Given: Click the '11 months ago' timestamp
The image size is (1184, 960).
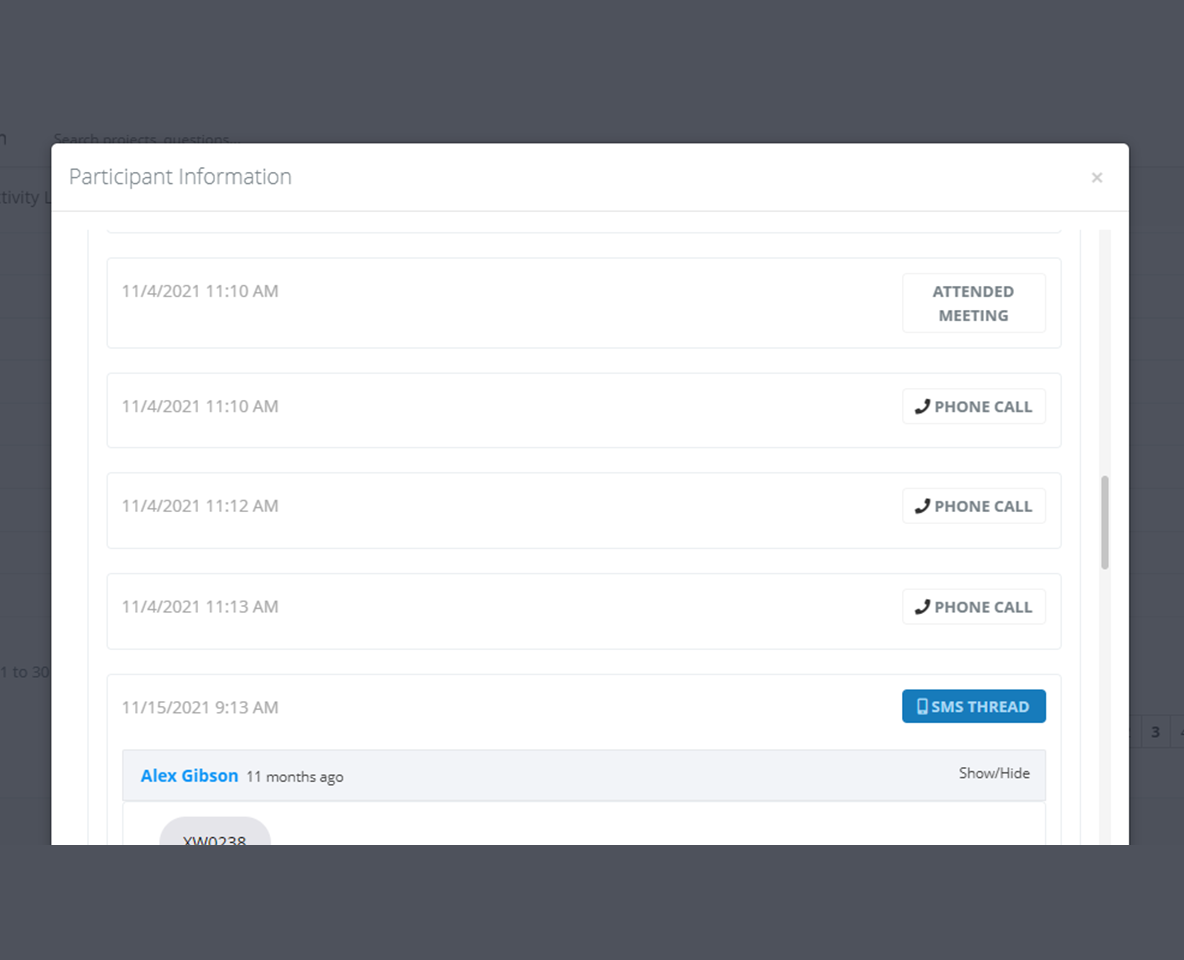Looking at the screenshot, I should coord(295,777).
